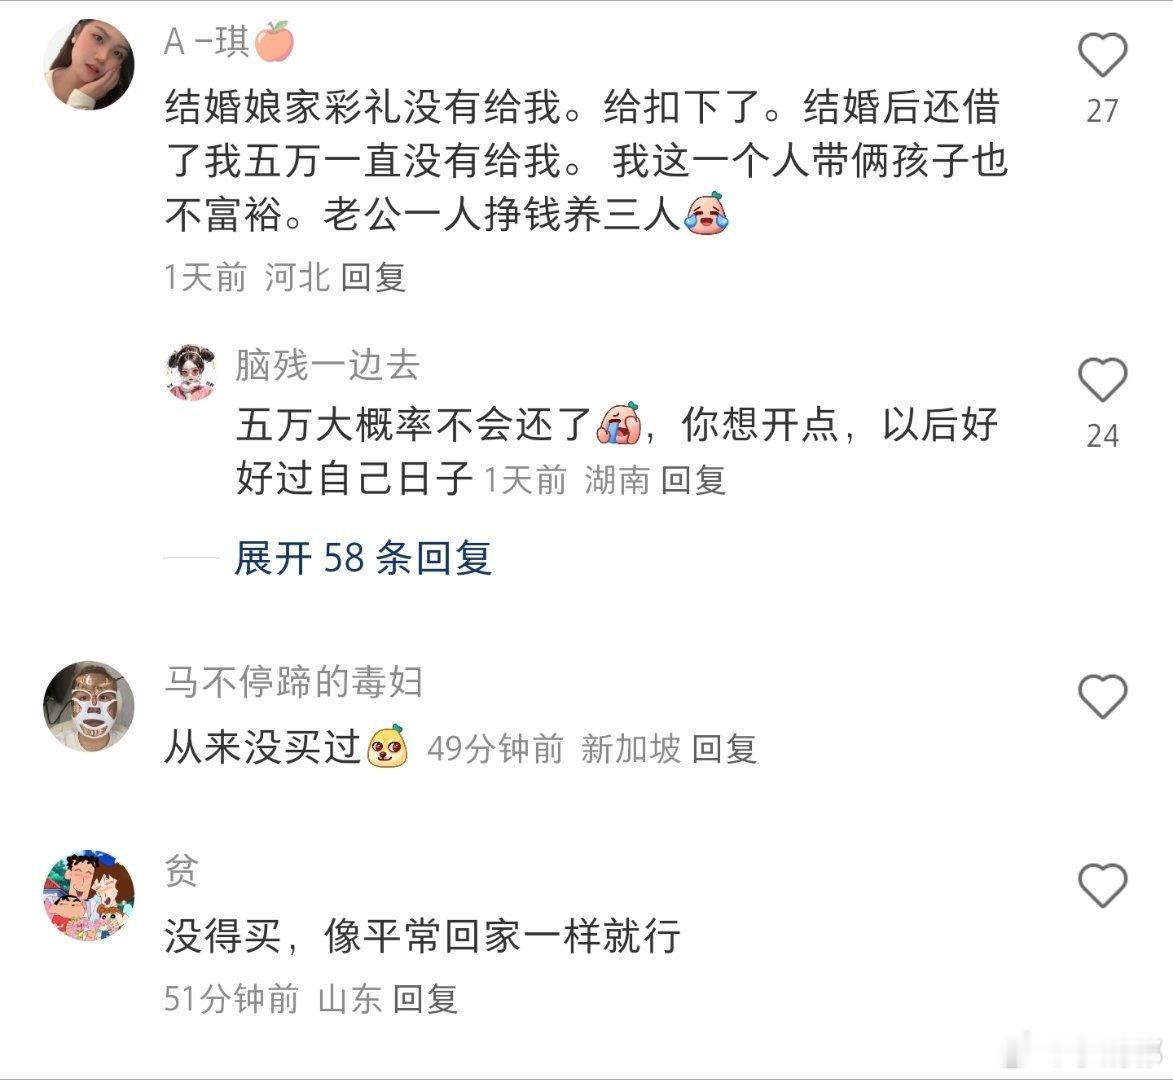This screenshot has height=1080, width=1173.
Task: Open username 脑残一边去 profile link
Action: 328,366
